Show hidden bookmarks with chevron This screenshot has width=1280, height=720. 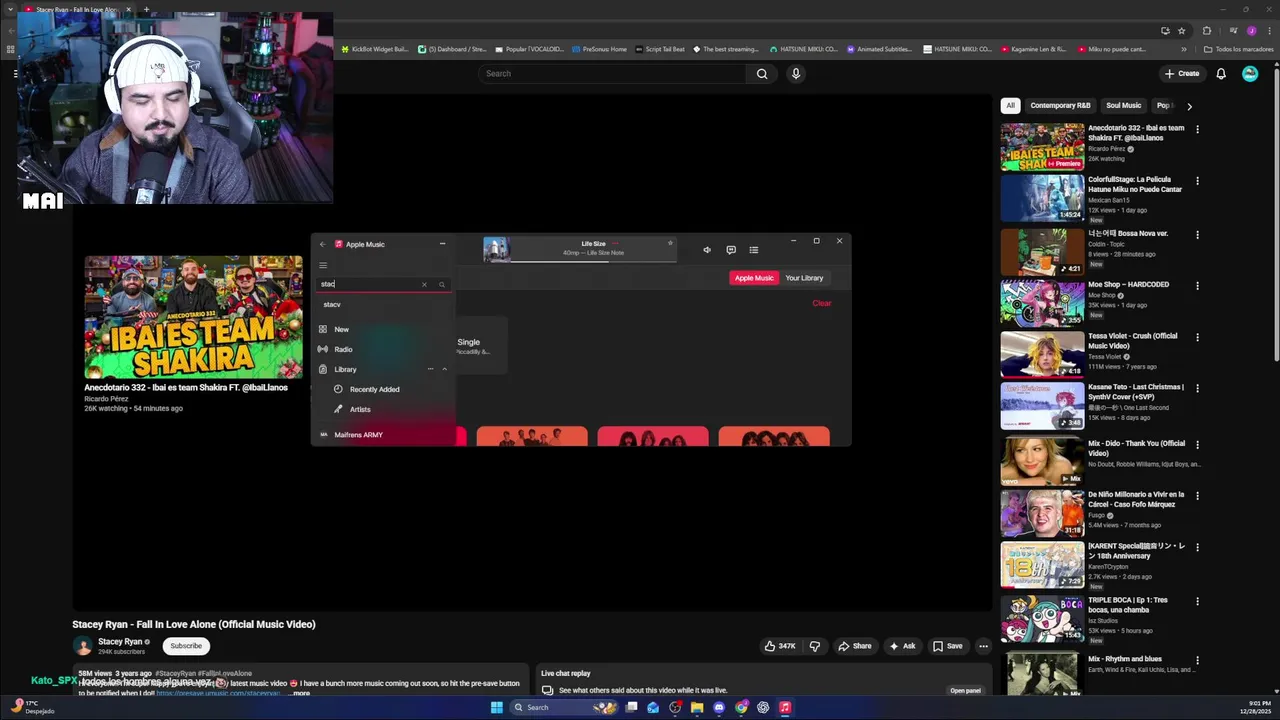click(x=1184, y=49)
